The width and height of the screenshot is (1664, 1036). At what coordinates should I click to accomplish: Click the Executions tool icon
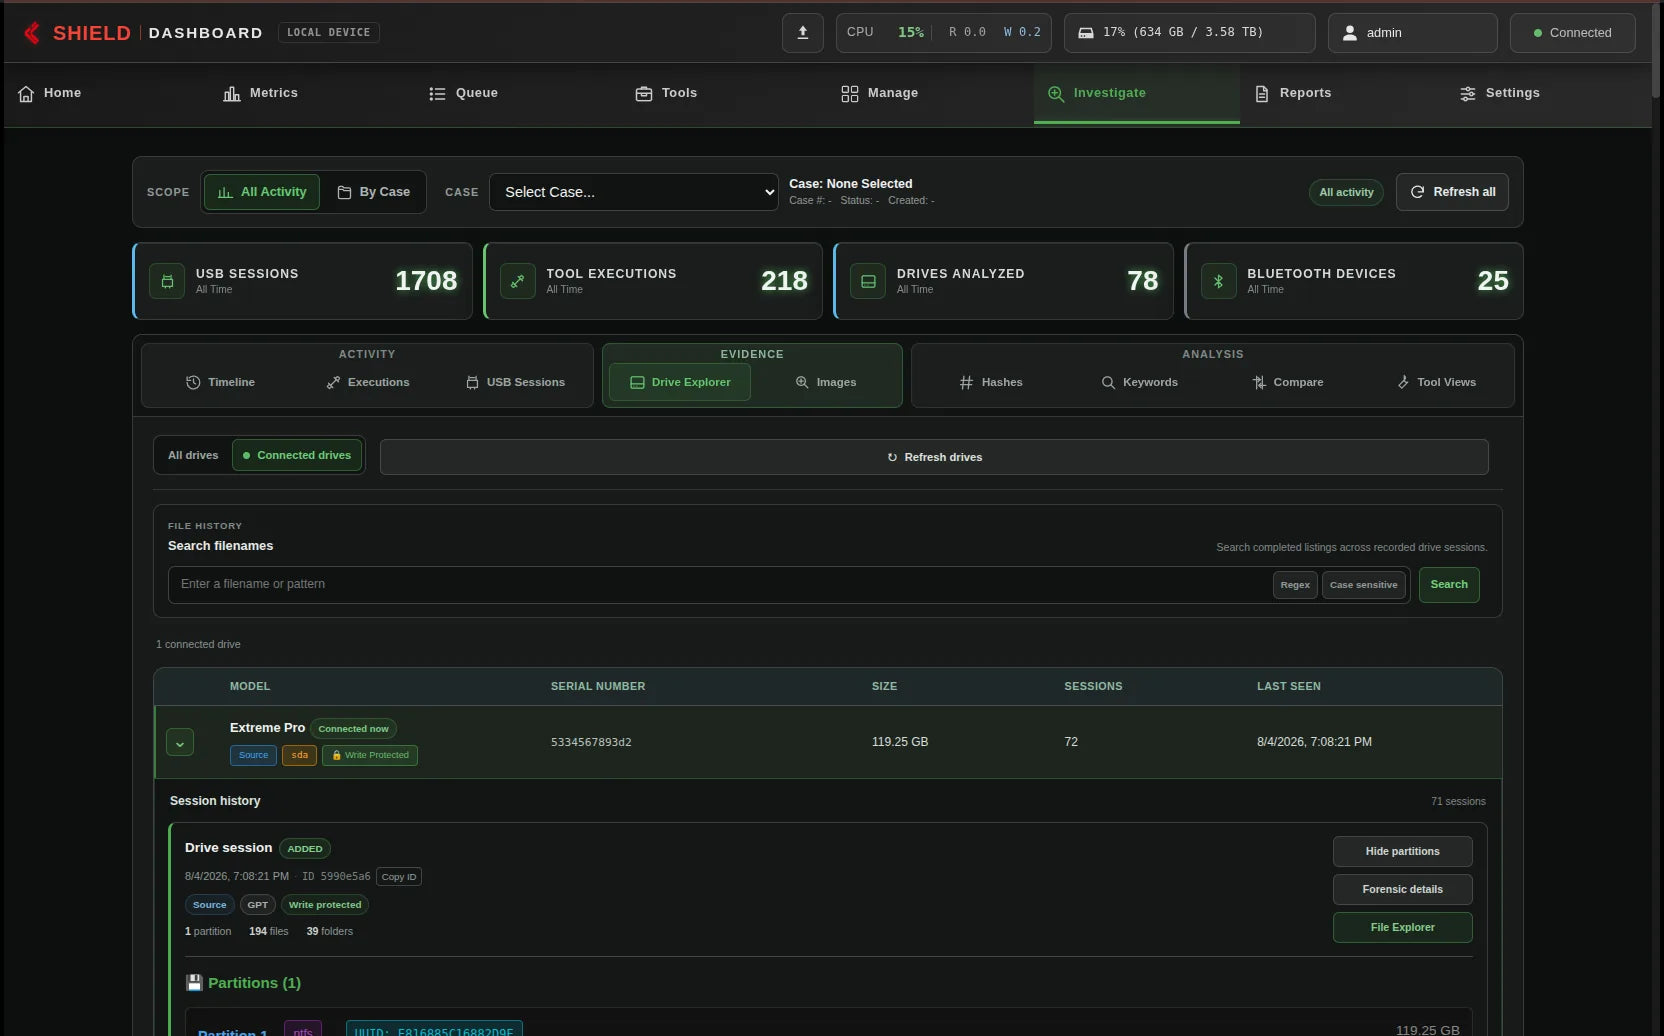(x=333, y=382)
